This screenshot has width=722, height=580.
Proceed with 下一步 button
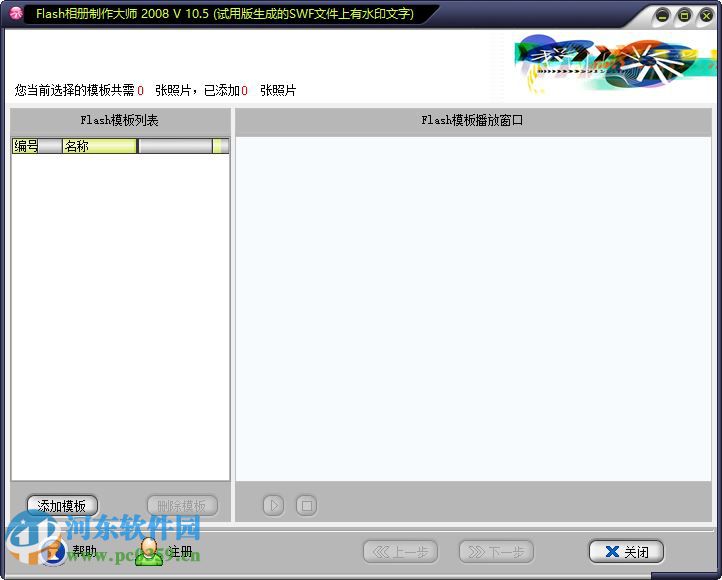pos(496,551)
